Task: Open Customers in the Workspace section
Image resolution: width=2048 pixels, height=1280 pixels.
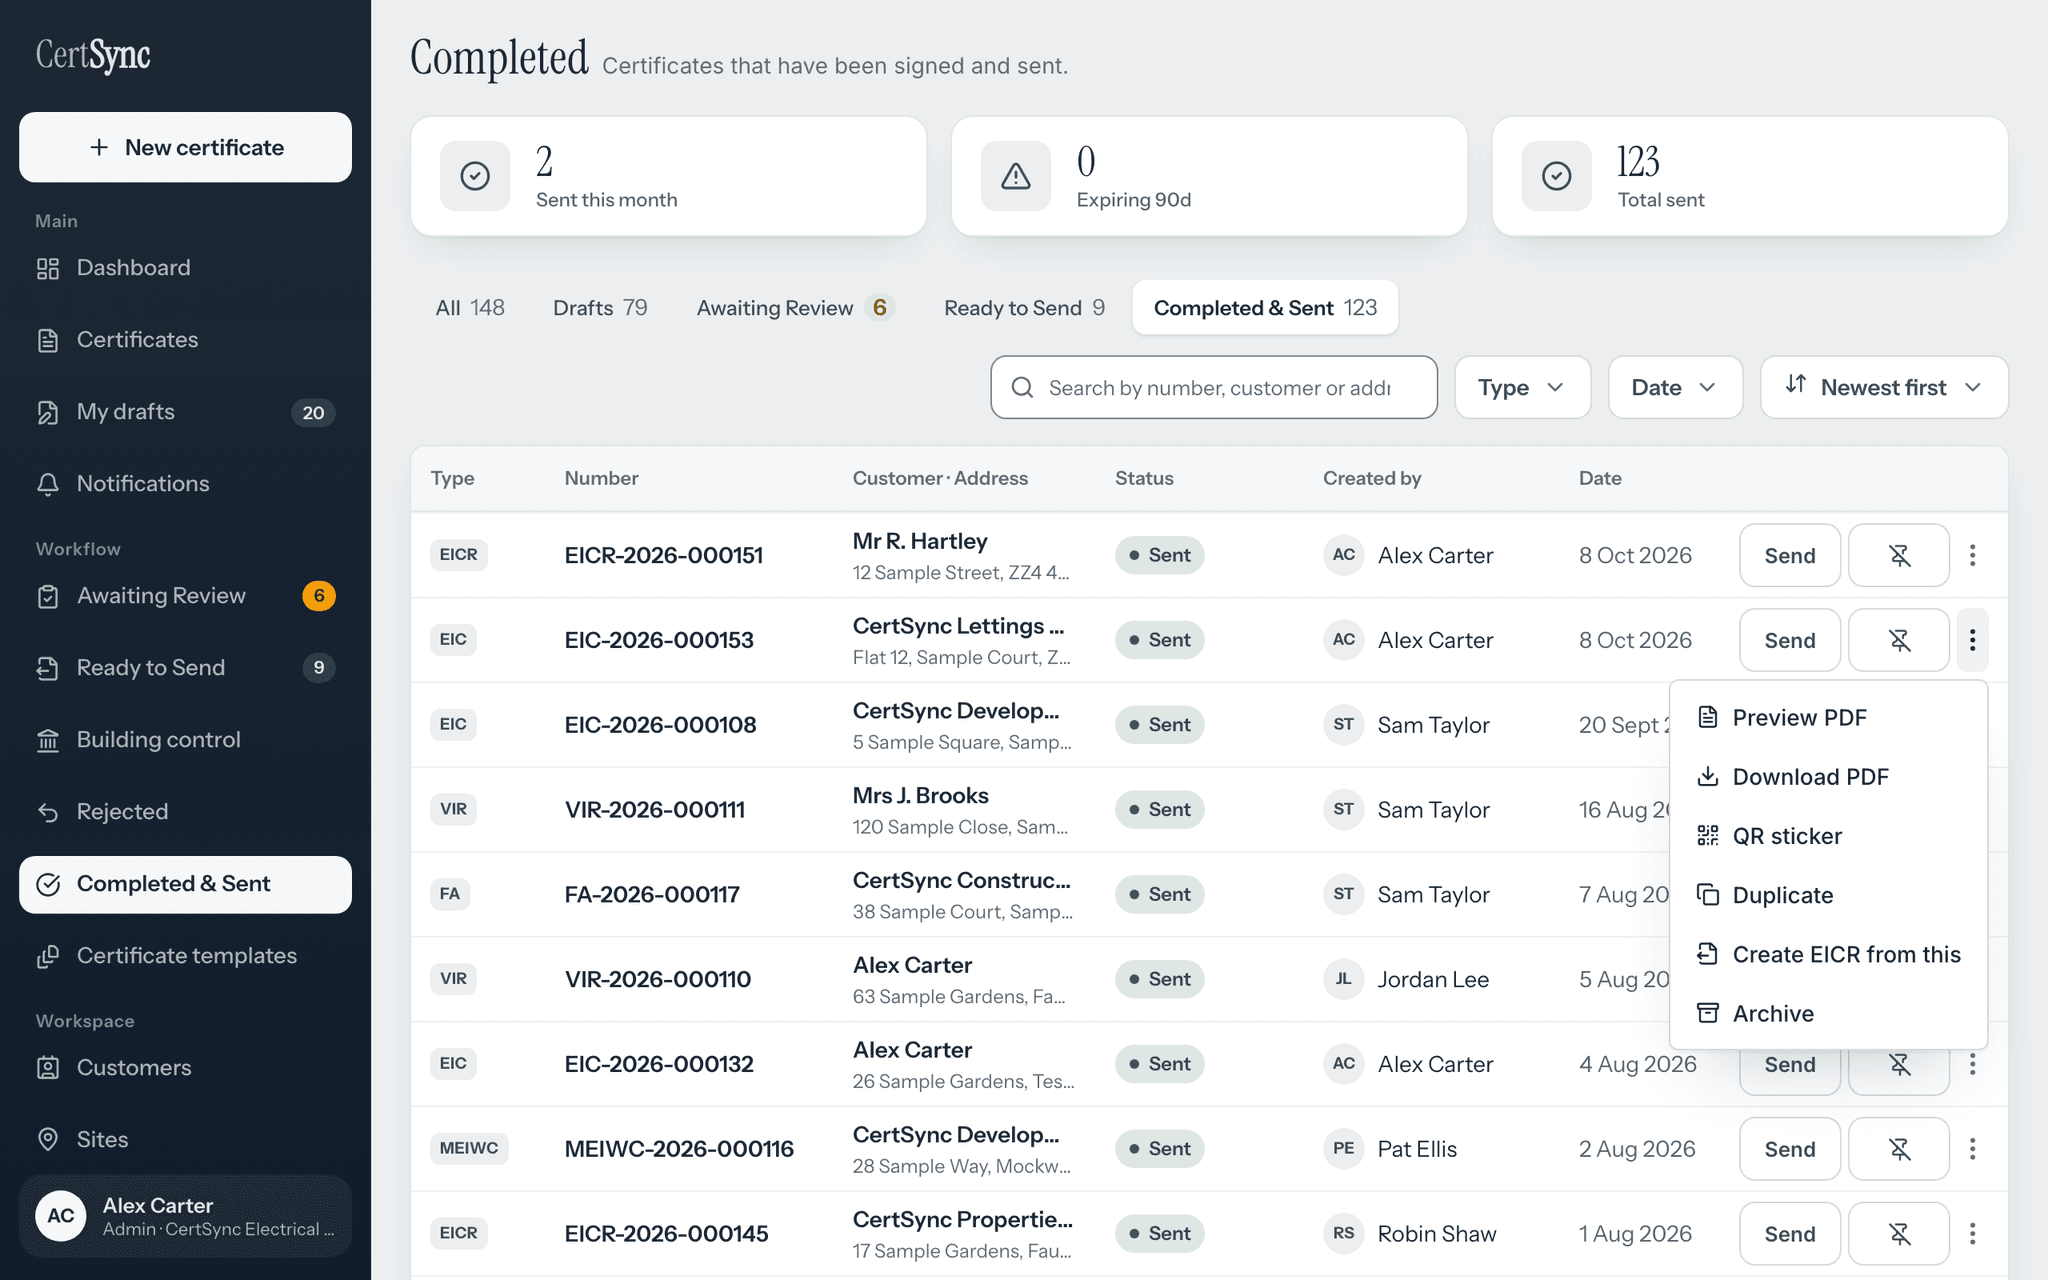Action: 185,1068
